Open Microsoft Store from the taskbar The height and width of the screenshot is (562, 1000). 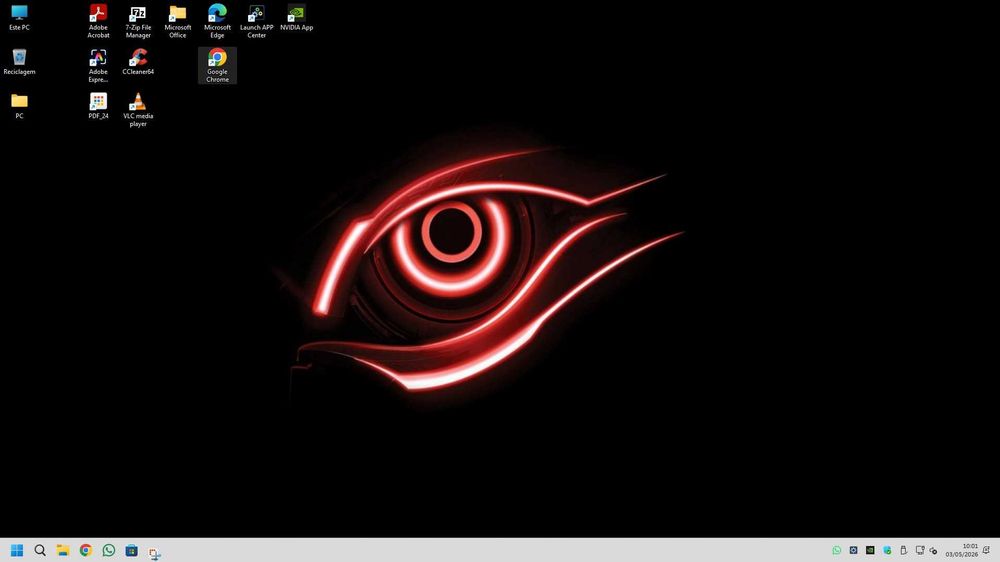tap(131, 550)
